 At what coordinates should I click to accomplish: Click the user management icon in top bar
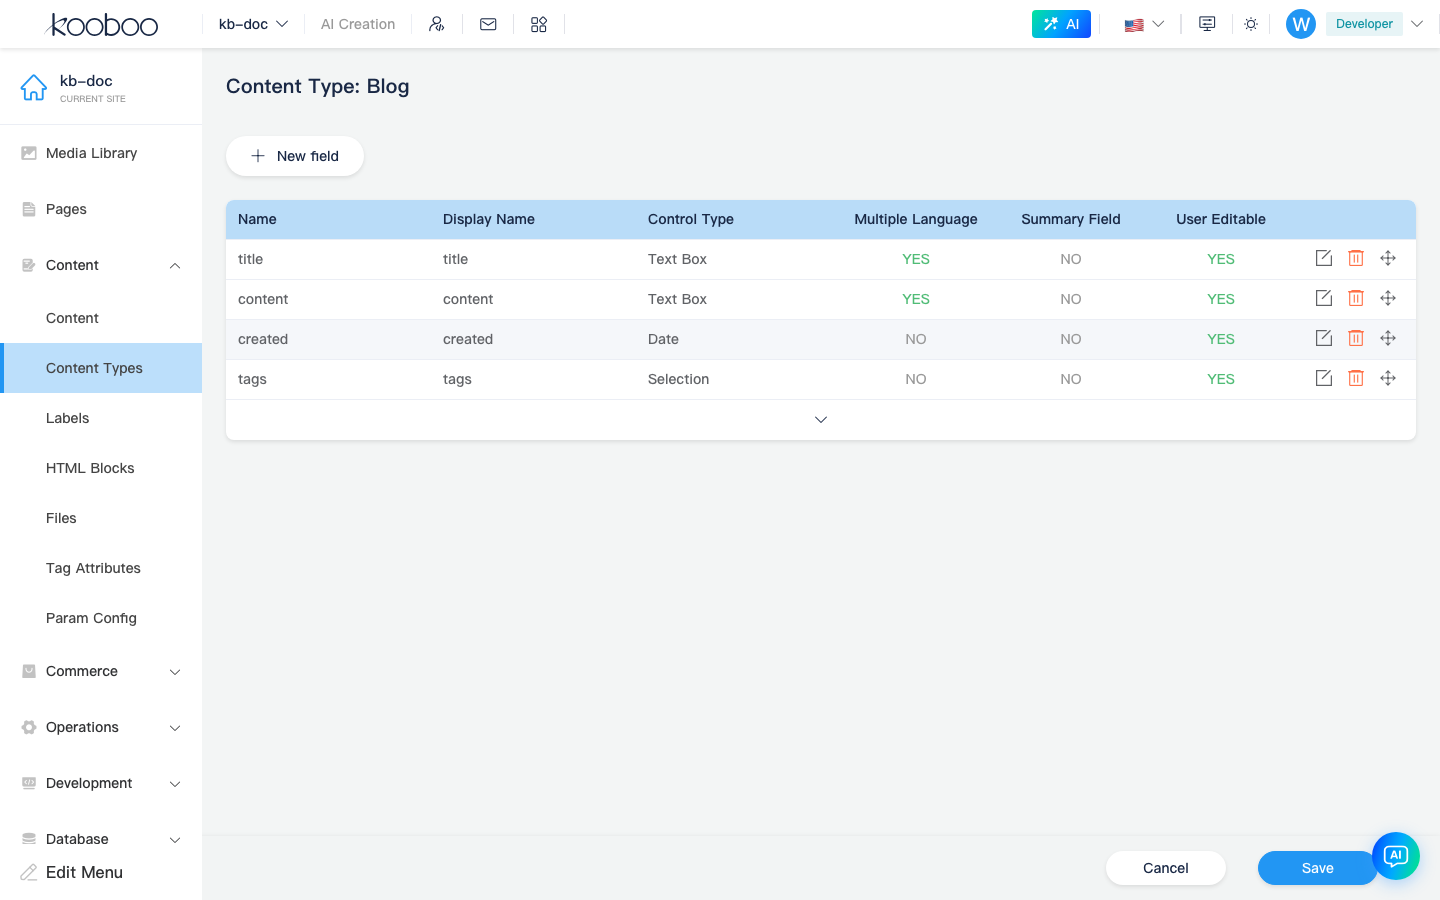[436, 24]
